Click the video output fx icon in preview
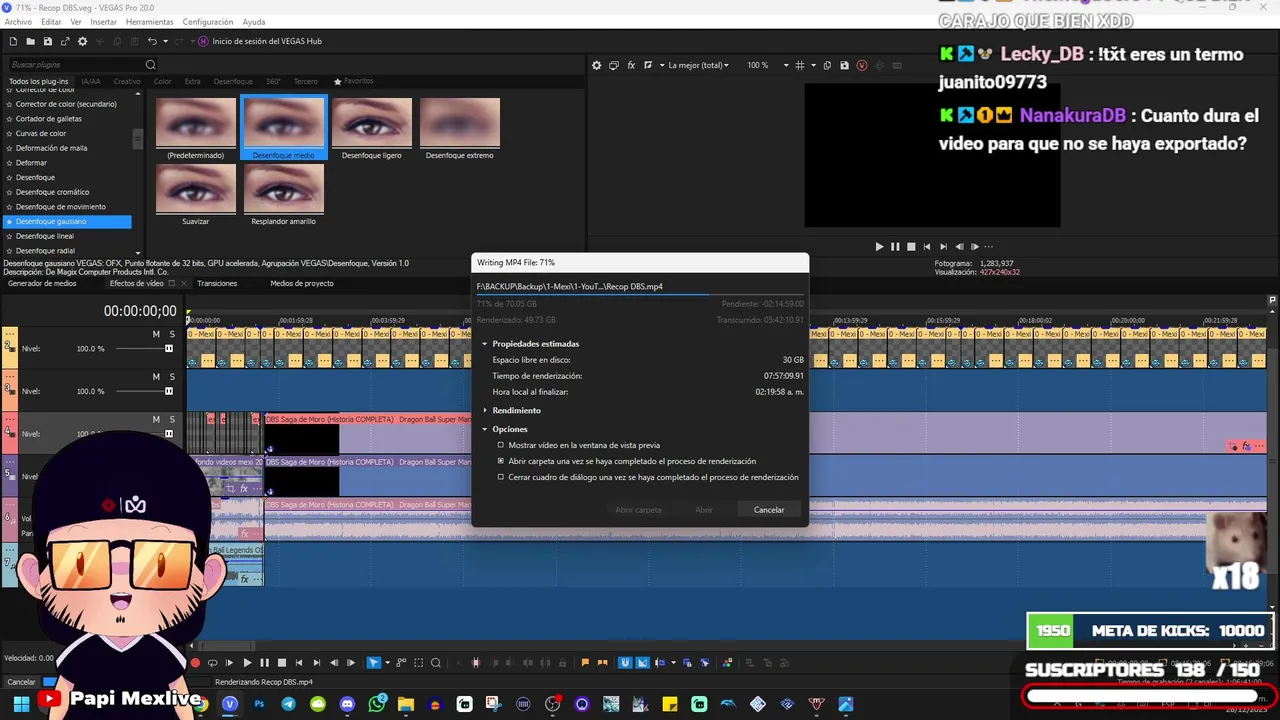This screenshot has width=1280, height=720. 631,65
